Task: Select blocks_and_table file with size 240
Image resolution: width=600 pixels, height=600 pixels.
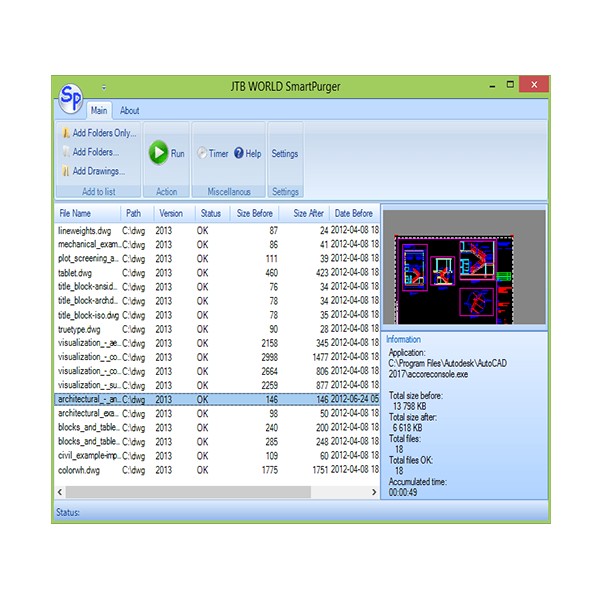Action: tap(217, 427)
